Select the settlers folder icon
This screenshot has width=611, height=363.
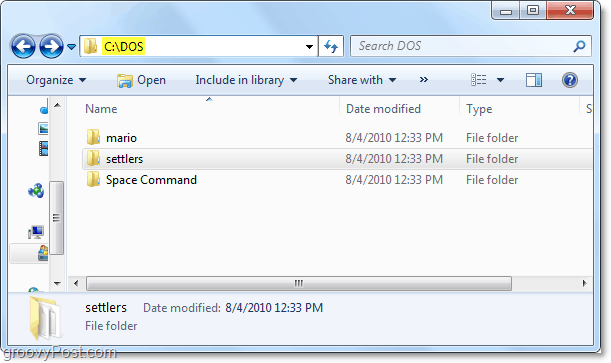click(94, 159)
